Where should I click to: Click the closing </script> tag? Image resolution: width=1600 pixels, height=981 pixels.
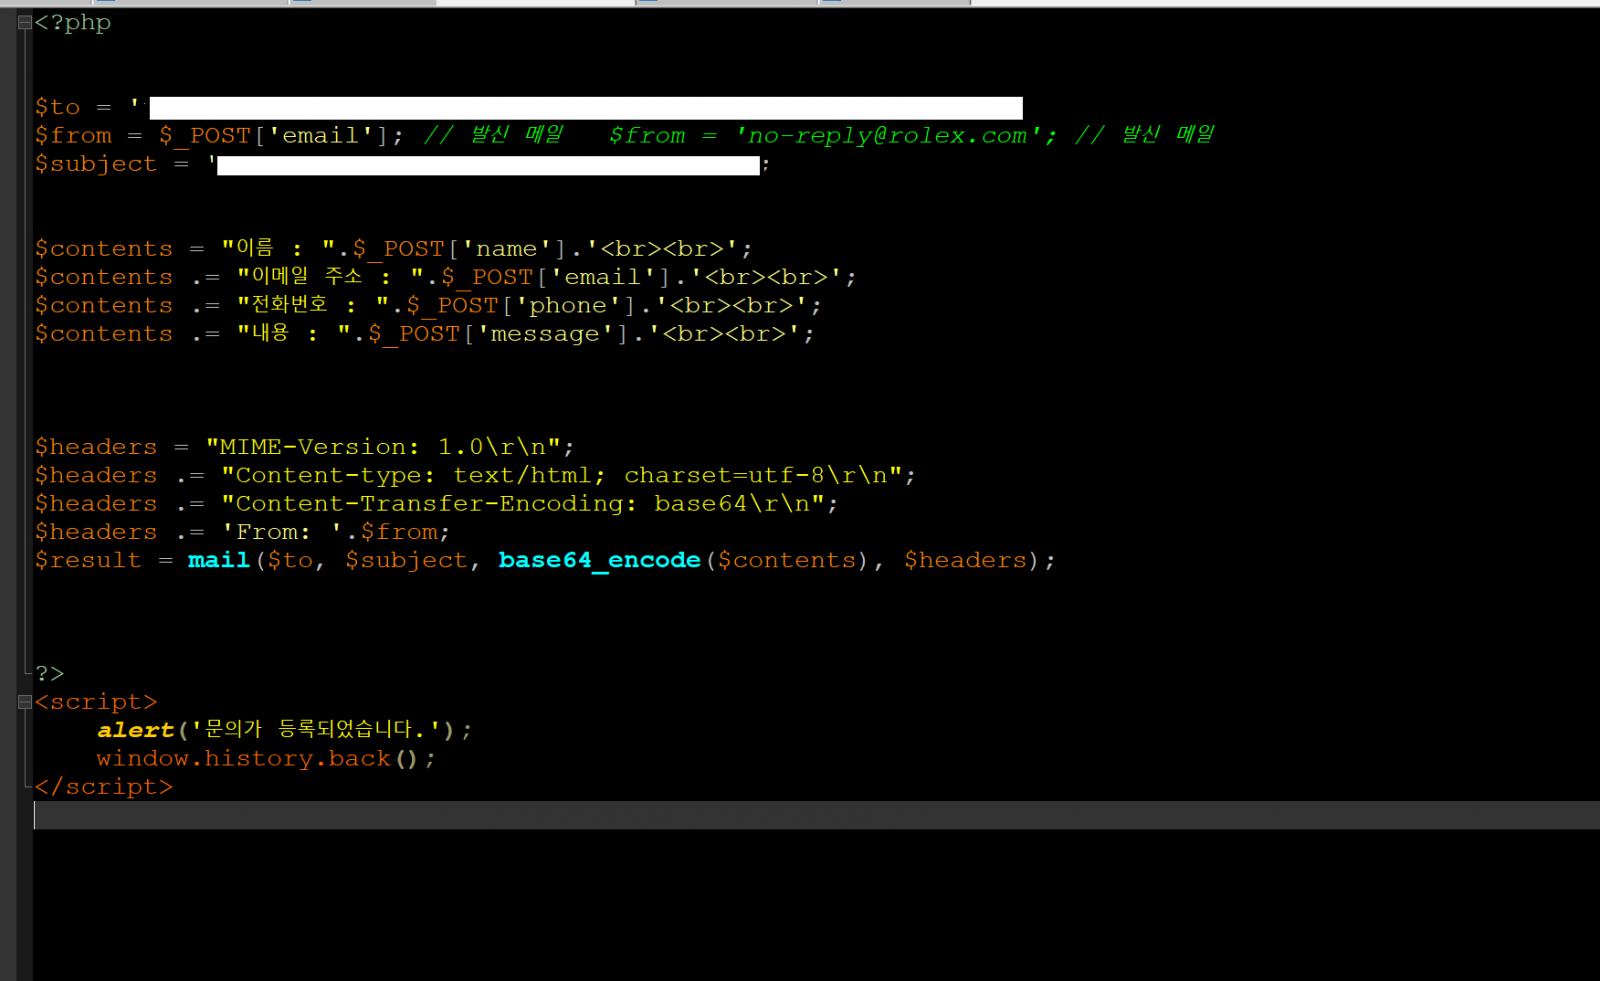[104, 787]
